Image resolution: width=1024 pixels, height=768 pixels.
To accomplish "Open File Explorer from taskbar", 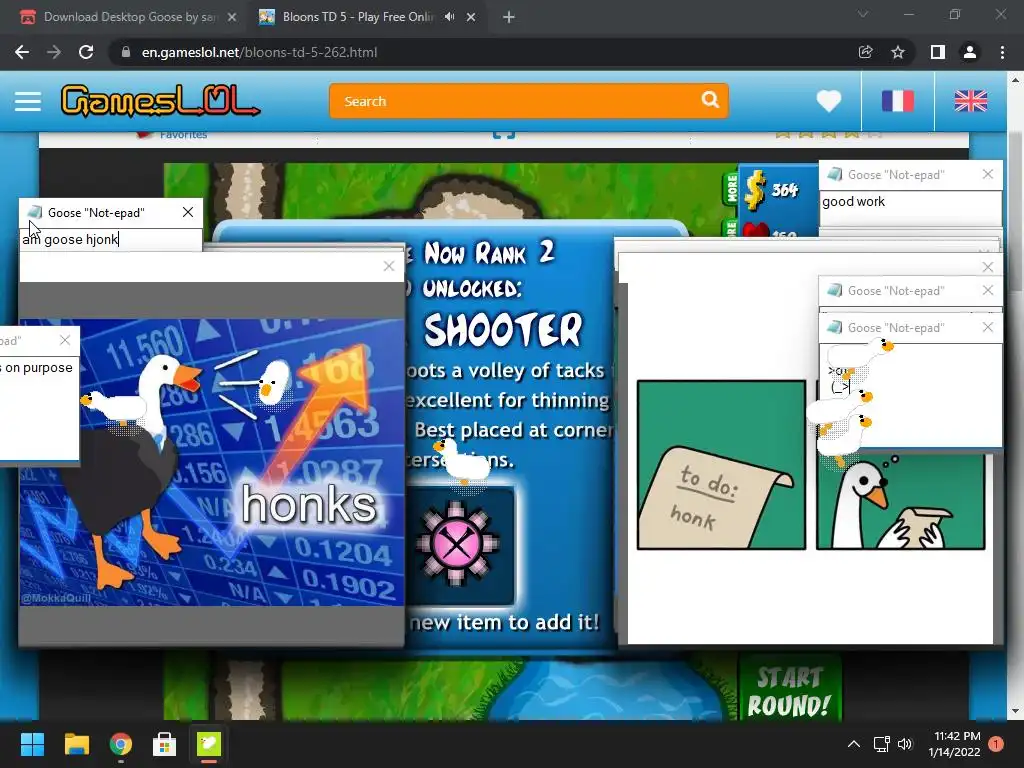I will click(76, 744).
